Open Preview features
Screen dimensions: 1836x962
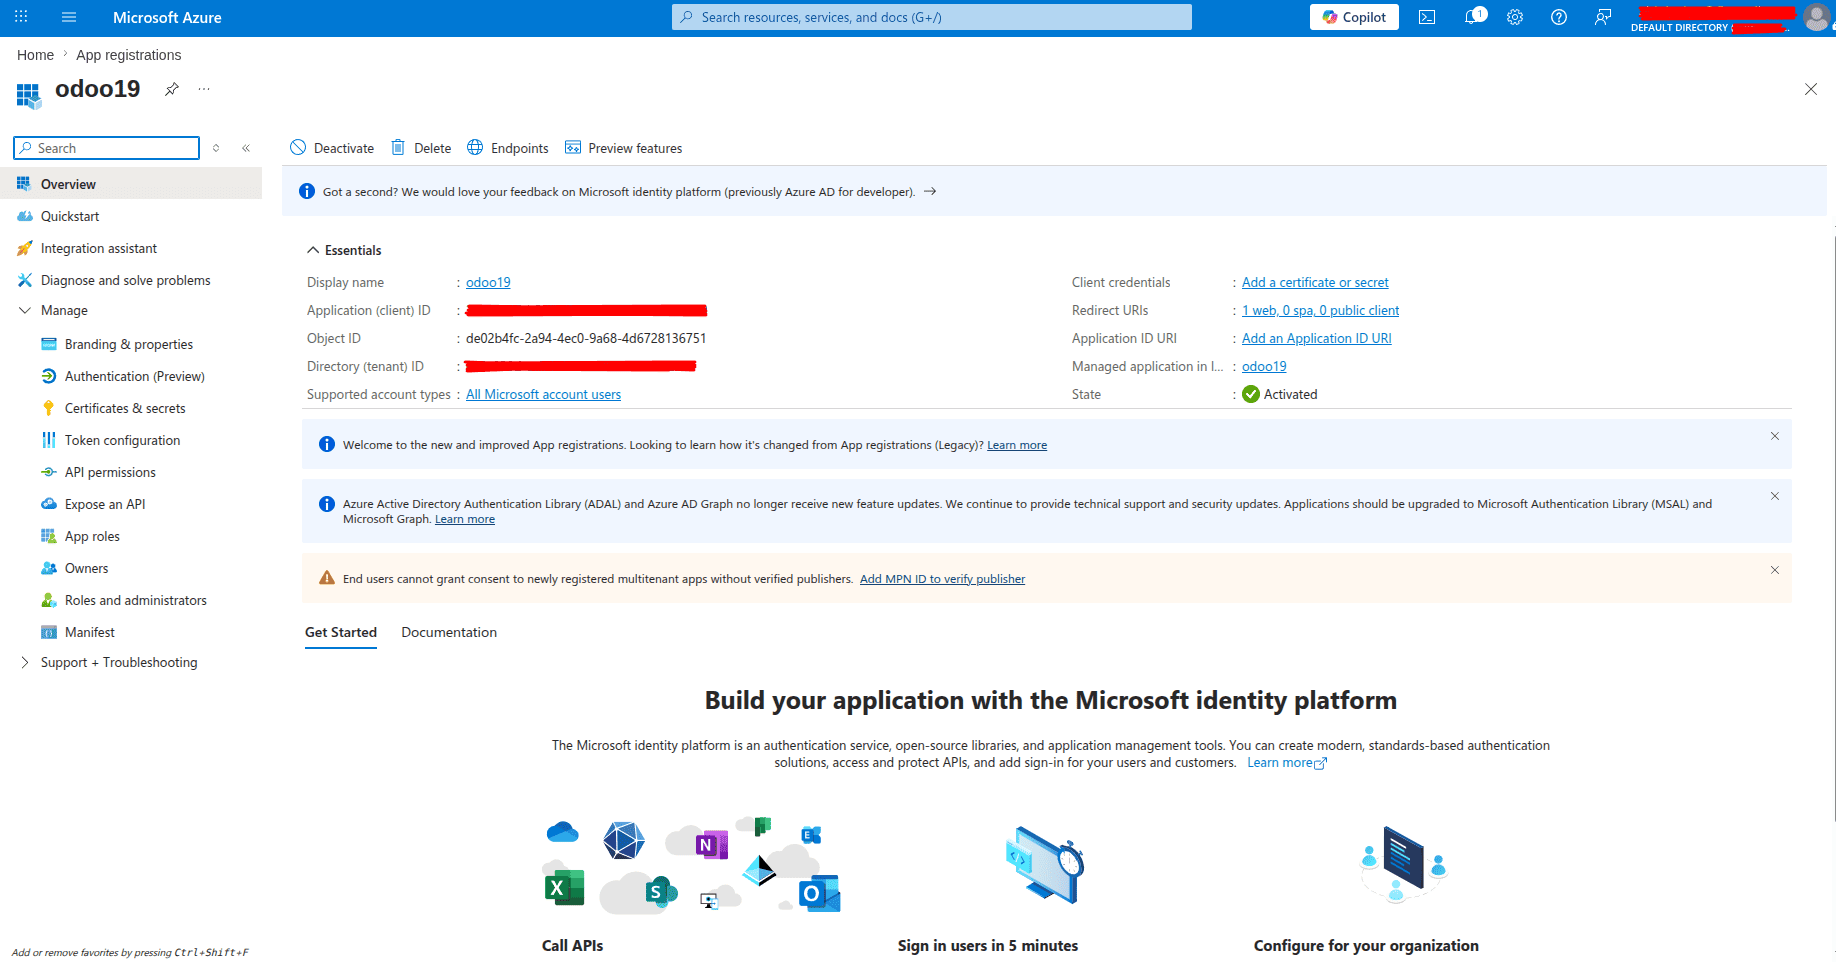624,148
